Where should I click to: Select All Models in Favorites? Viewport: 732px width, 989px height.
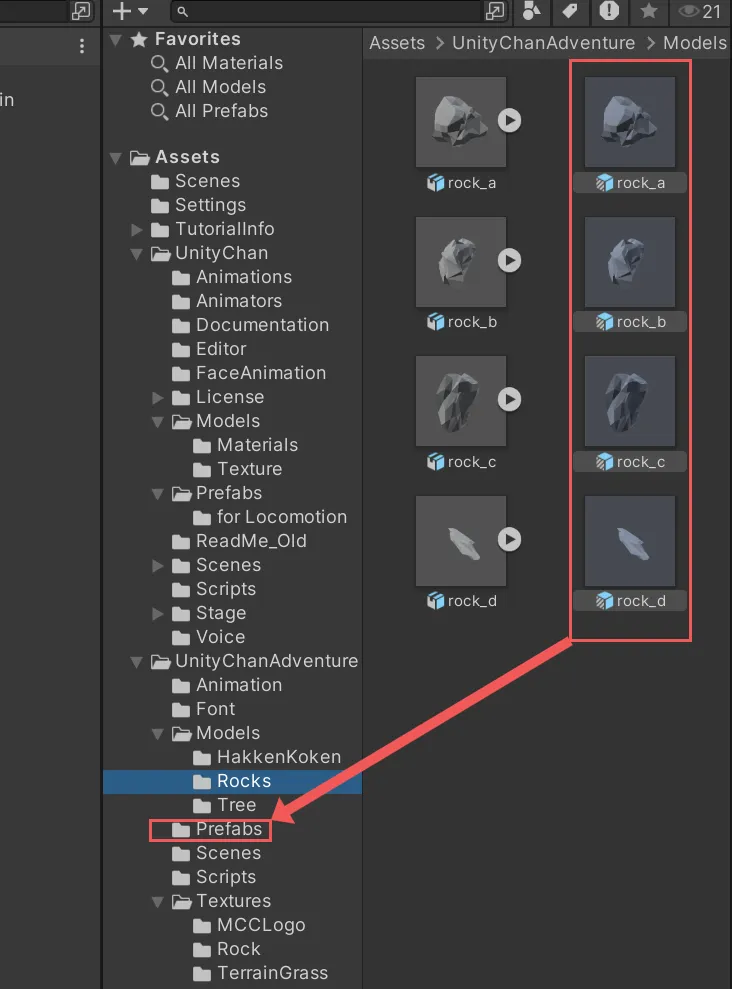220,87
